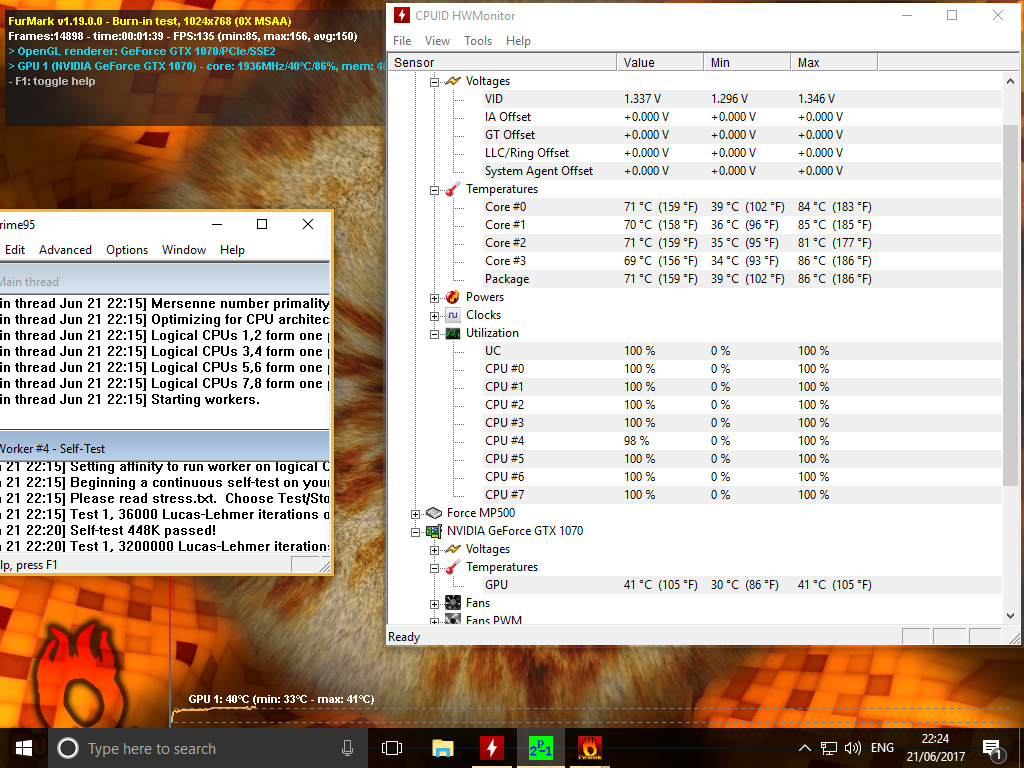Image resolution: width=1024 pixels, height=768 pixels.
Task: Open File Explorer from the taskbar
Action: pos(442,748)
